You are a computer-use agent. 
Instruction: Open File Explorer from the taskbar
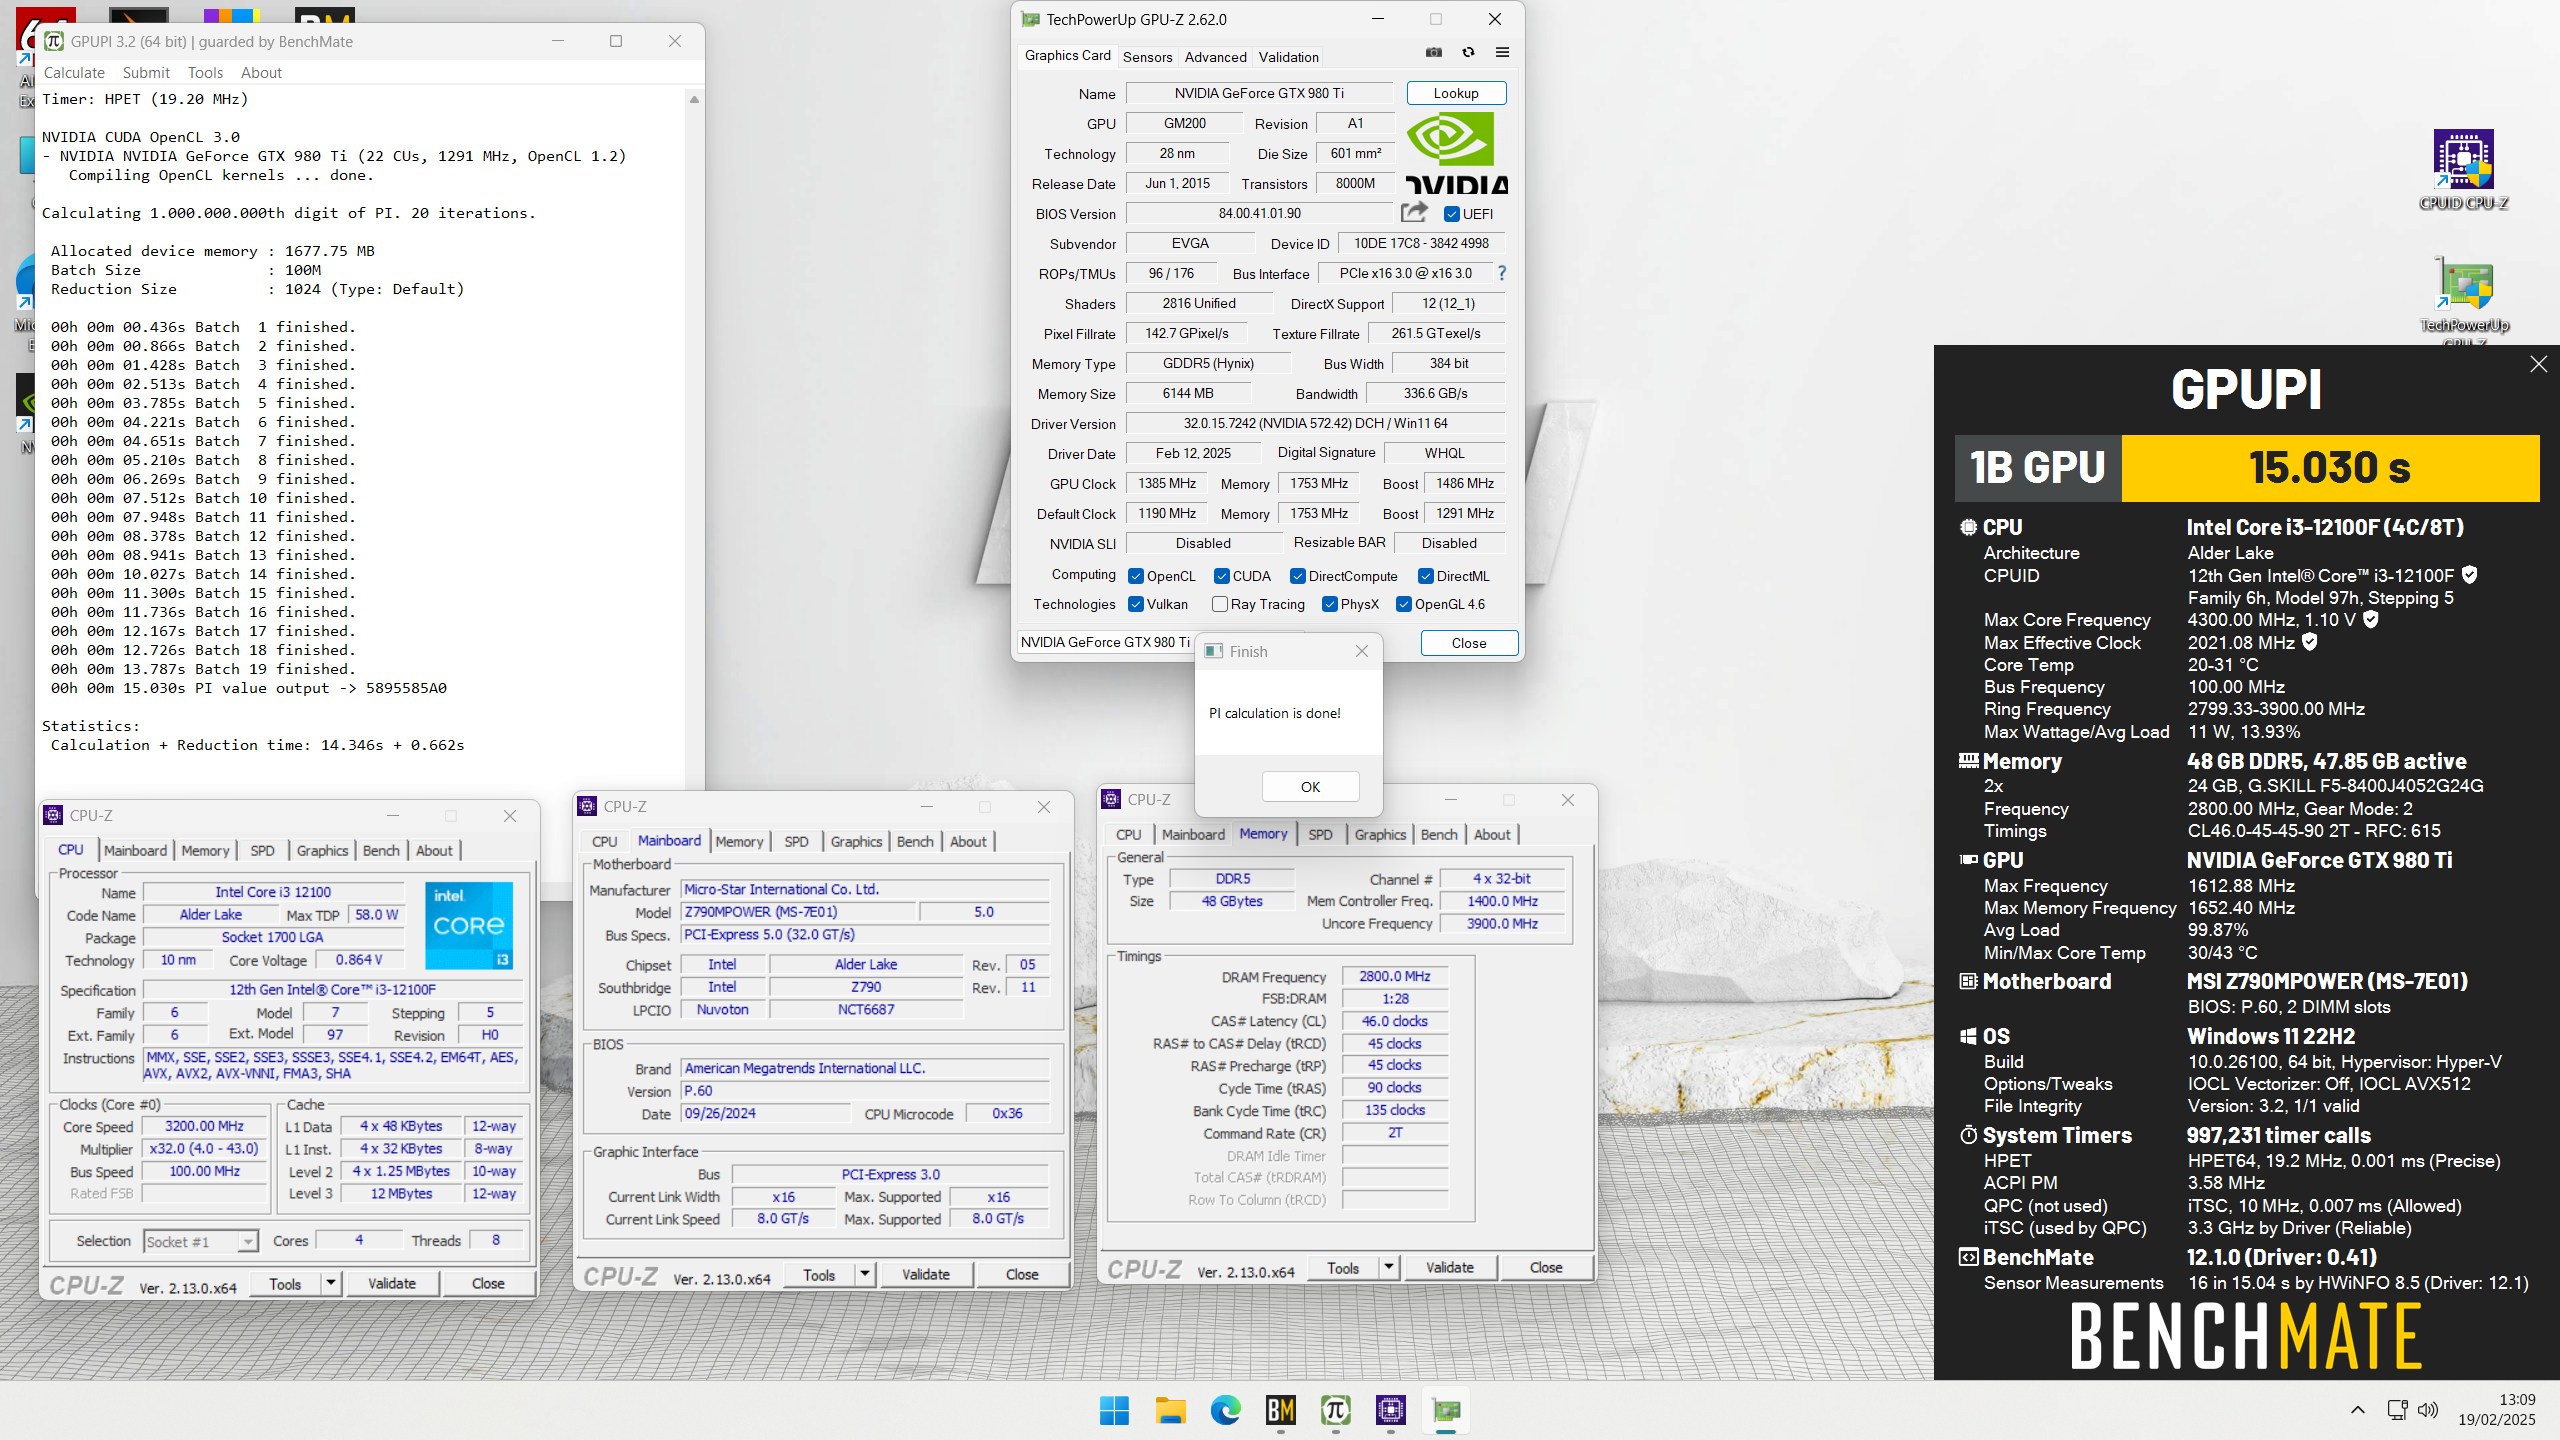1170,1410
